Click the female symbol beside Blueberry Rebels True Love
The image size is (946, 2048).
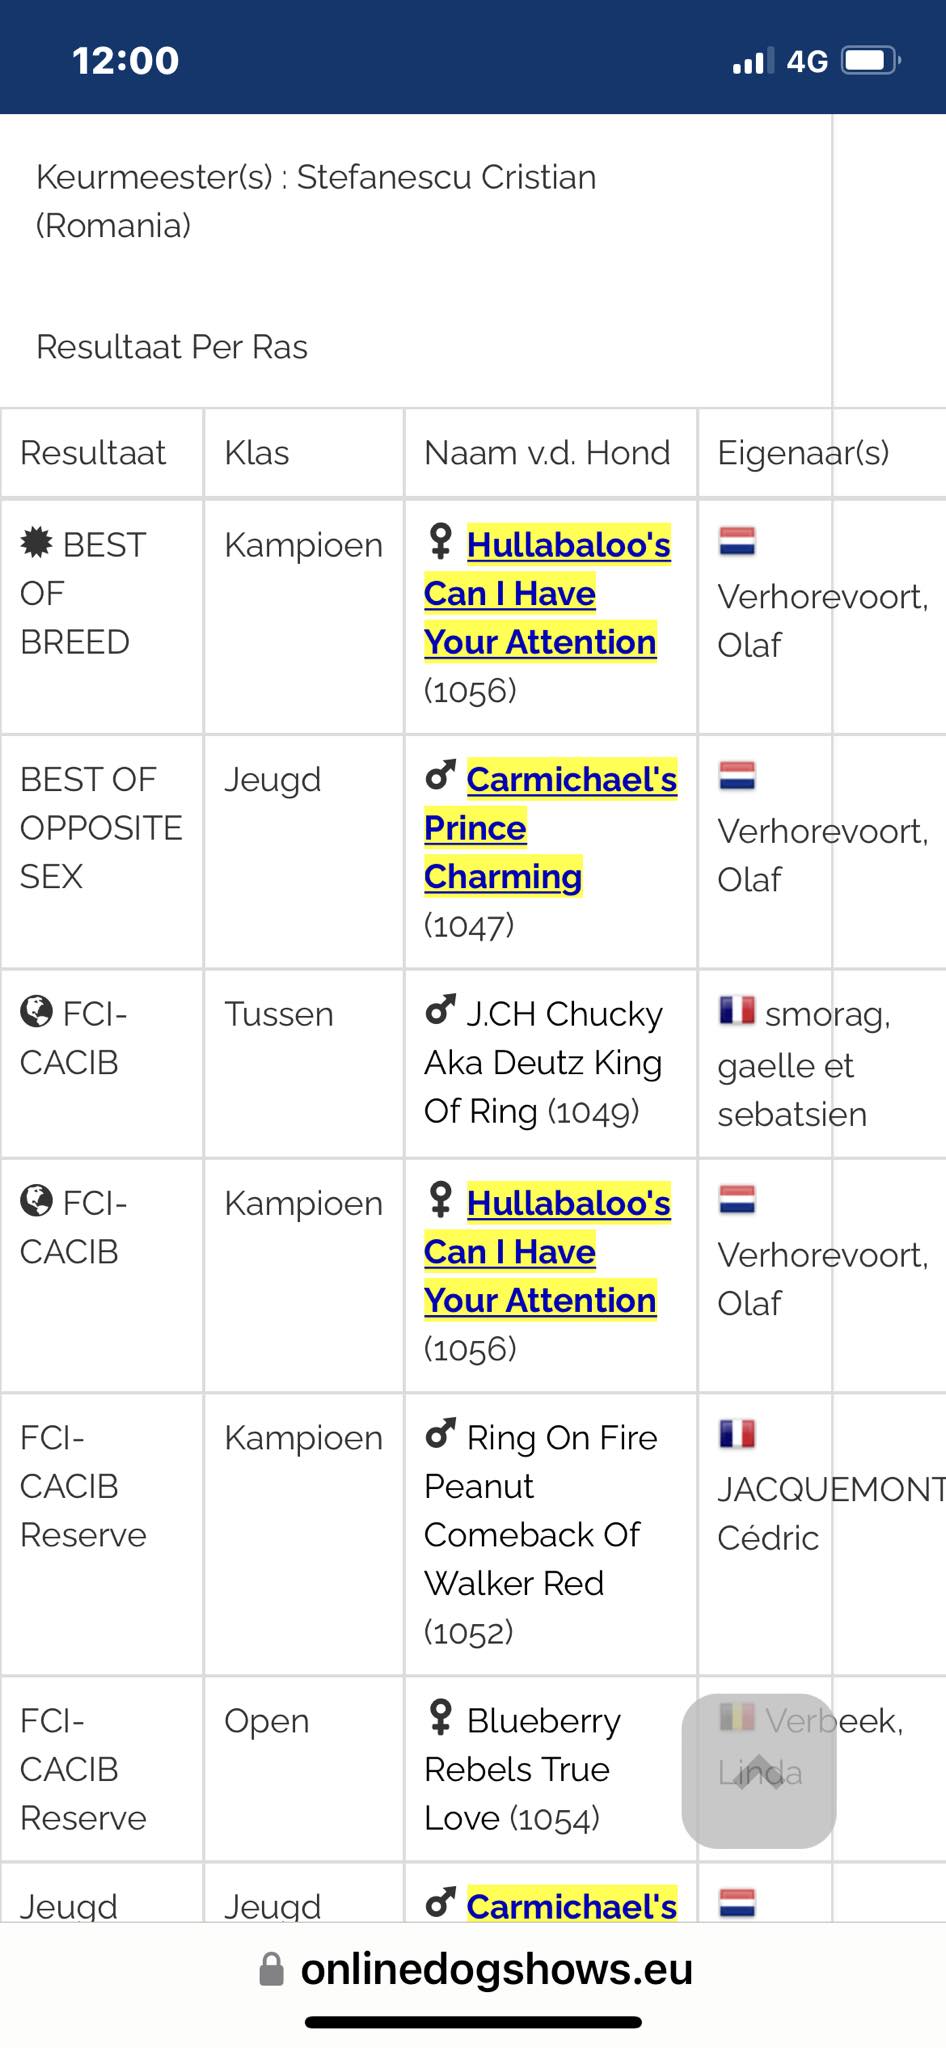tap(440, 1717)
